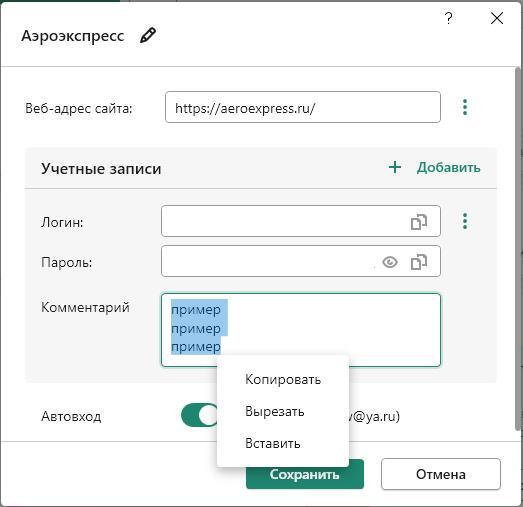Click the dialog's vertical scrollbar
This screenshot has height=507, width=523.
[x=518, y=248]
